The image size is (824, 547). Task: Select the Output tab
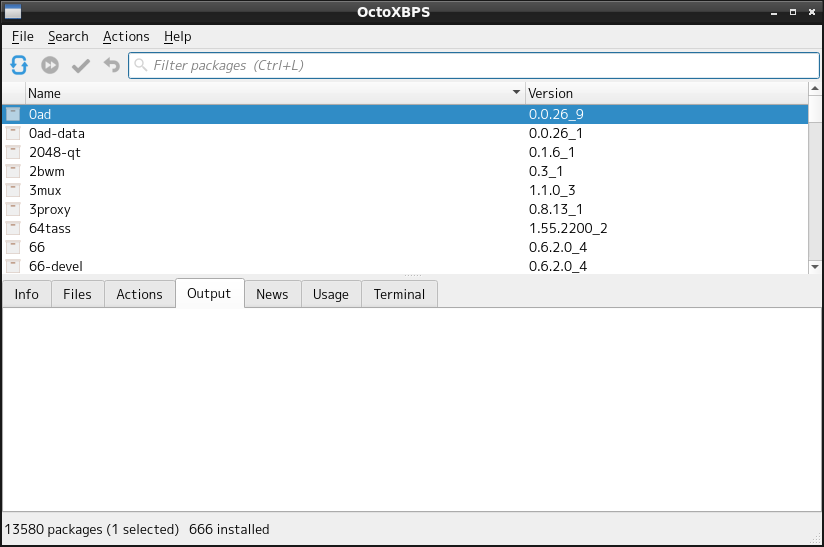coord(209,293)
